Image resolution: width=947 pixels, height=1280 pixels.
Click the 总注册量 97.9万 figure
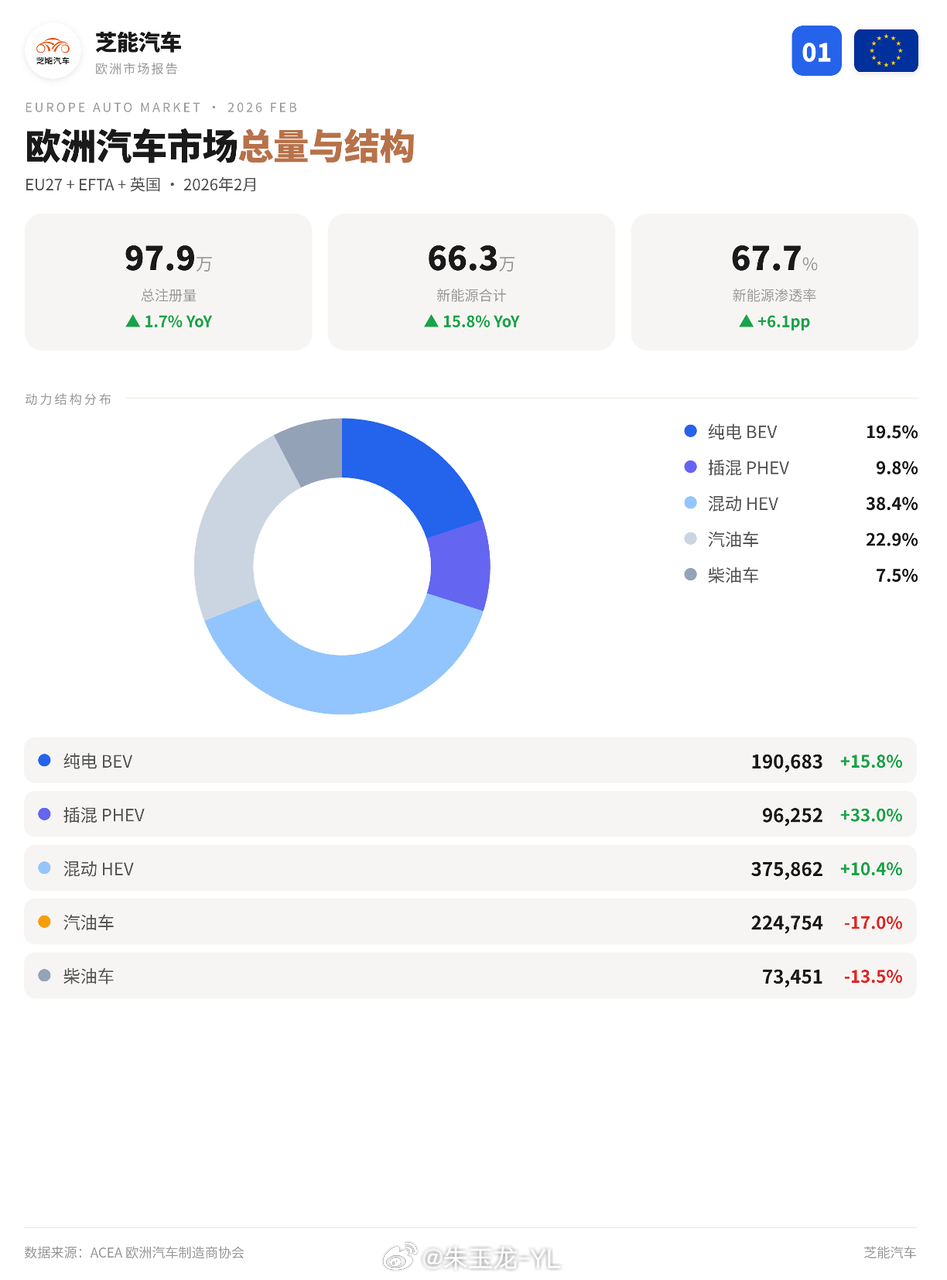coord(167,258)
